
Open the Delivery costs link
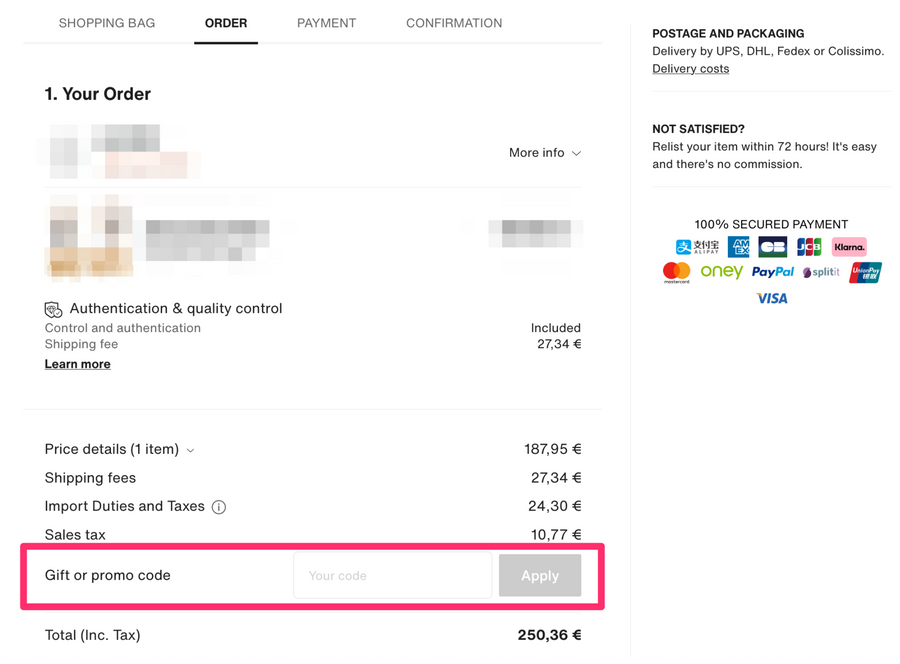click(x=690, y=69)
